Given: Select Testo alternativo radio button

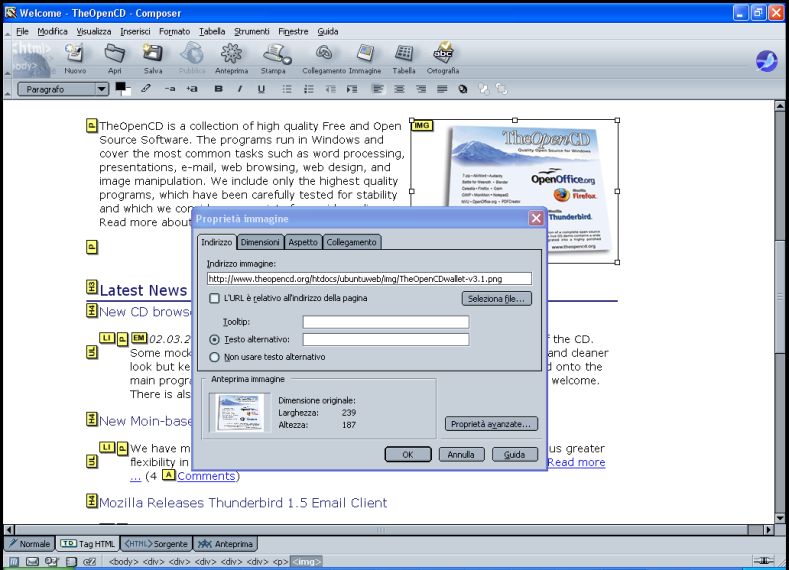Looking at the screenshot, I should pos(214,340).
